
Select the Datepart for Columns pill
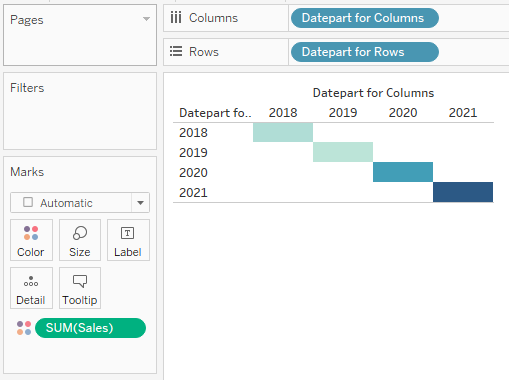tap(365, 18)
